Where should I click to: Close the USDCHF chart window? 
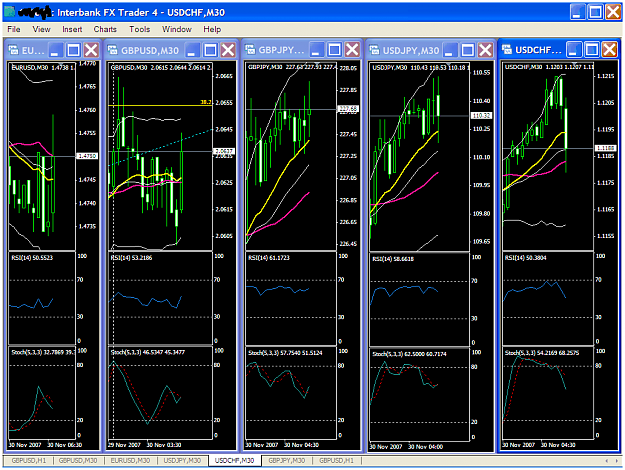click(x=610, y=50)
